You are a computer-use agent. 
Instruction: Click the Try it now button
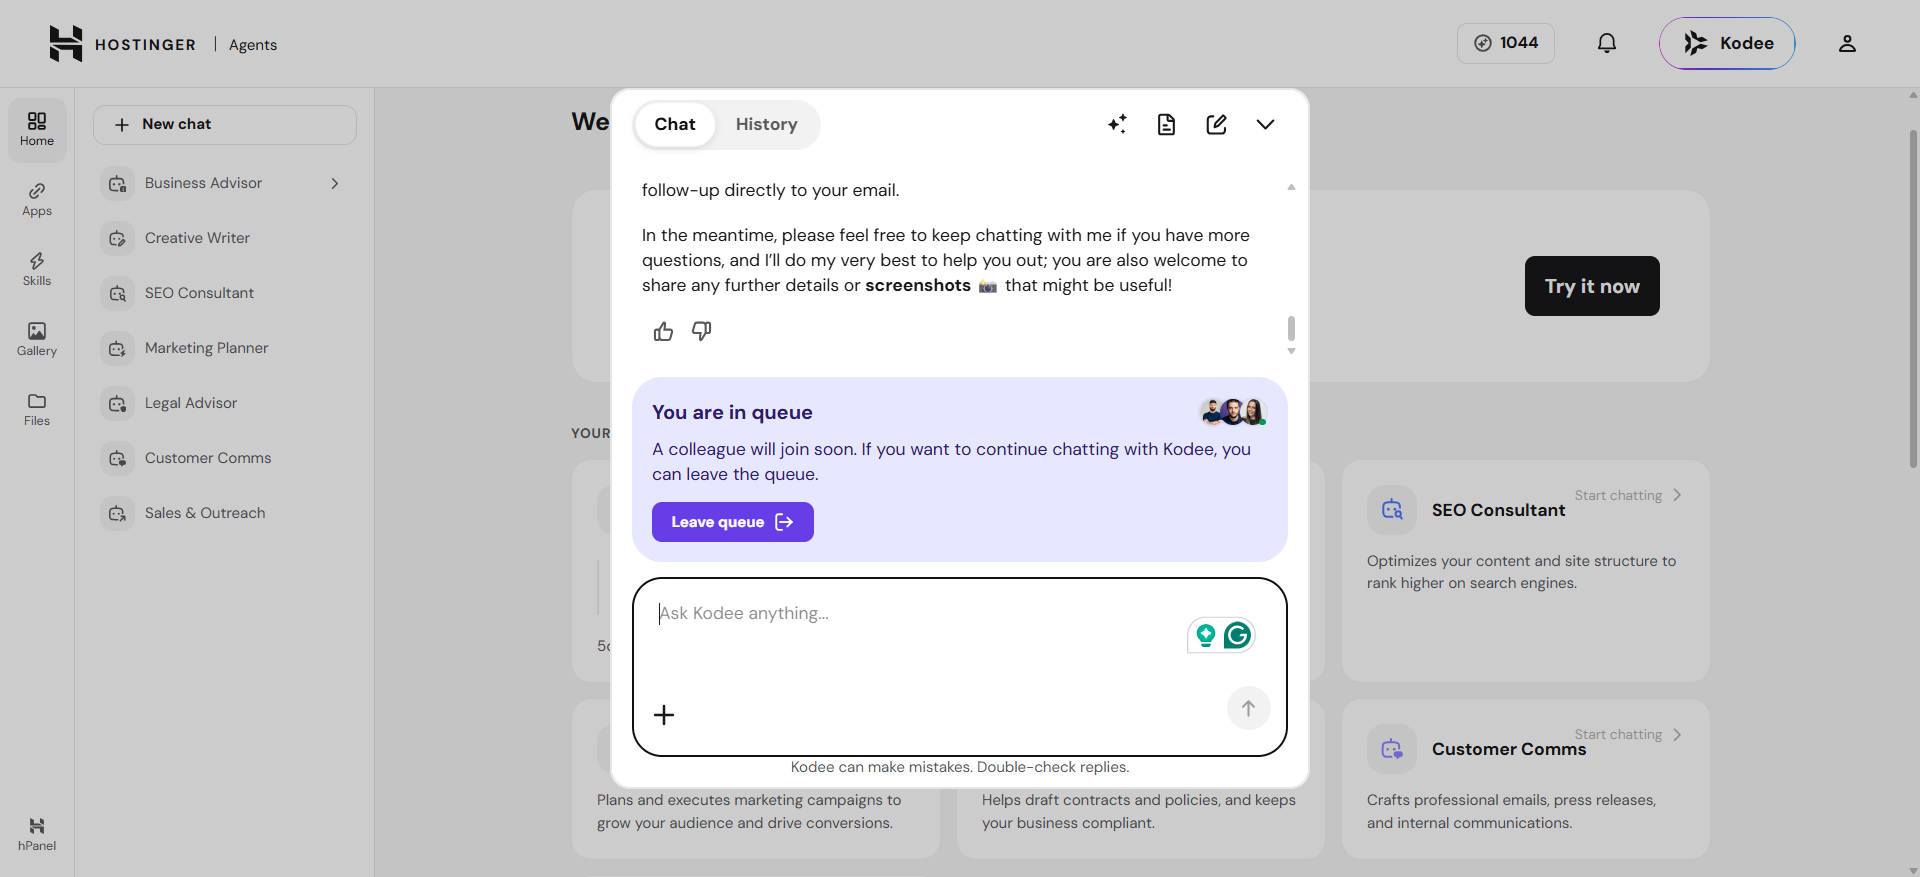[x=1592, y=286]
